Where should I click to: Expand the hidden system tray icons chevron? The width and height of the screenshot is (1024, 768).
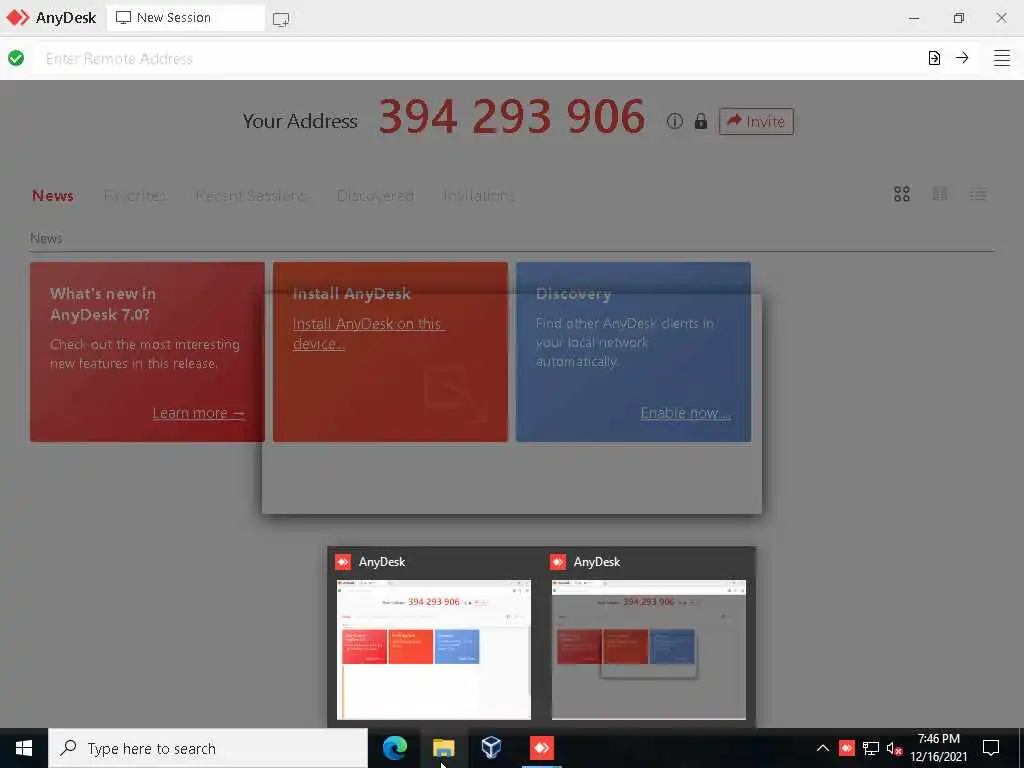coord(823,748)
